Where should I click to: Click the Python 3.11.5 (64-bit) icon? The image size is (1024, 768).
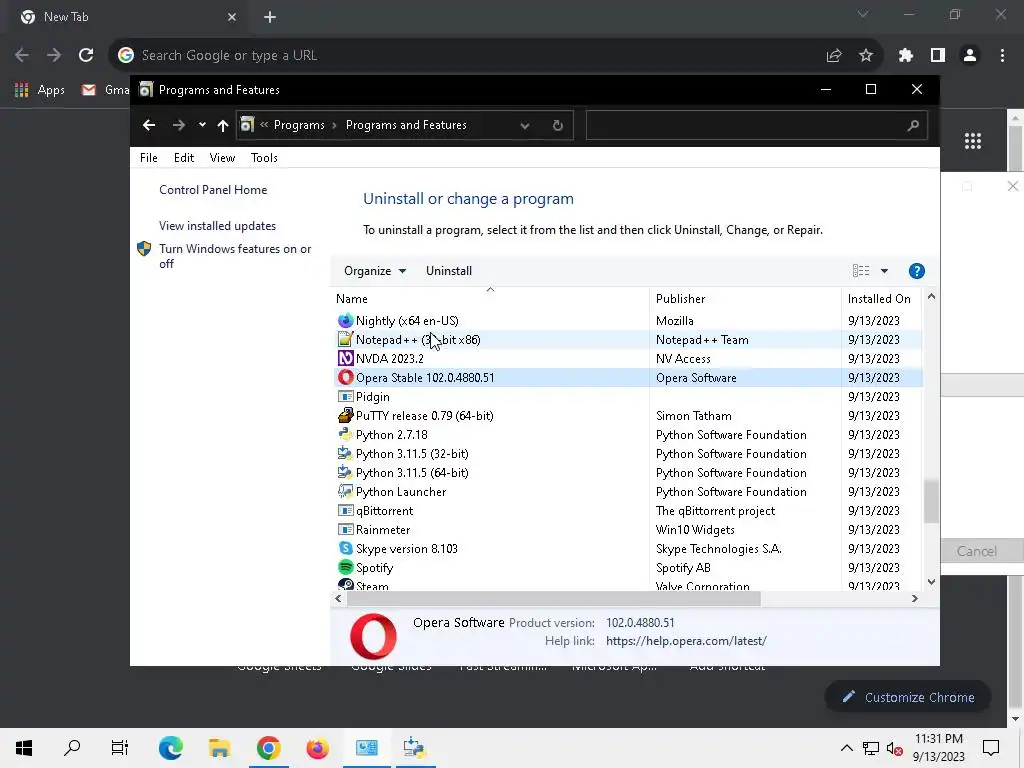tap(345, 472)
